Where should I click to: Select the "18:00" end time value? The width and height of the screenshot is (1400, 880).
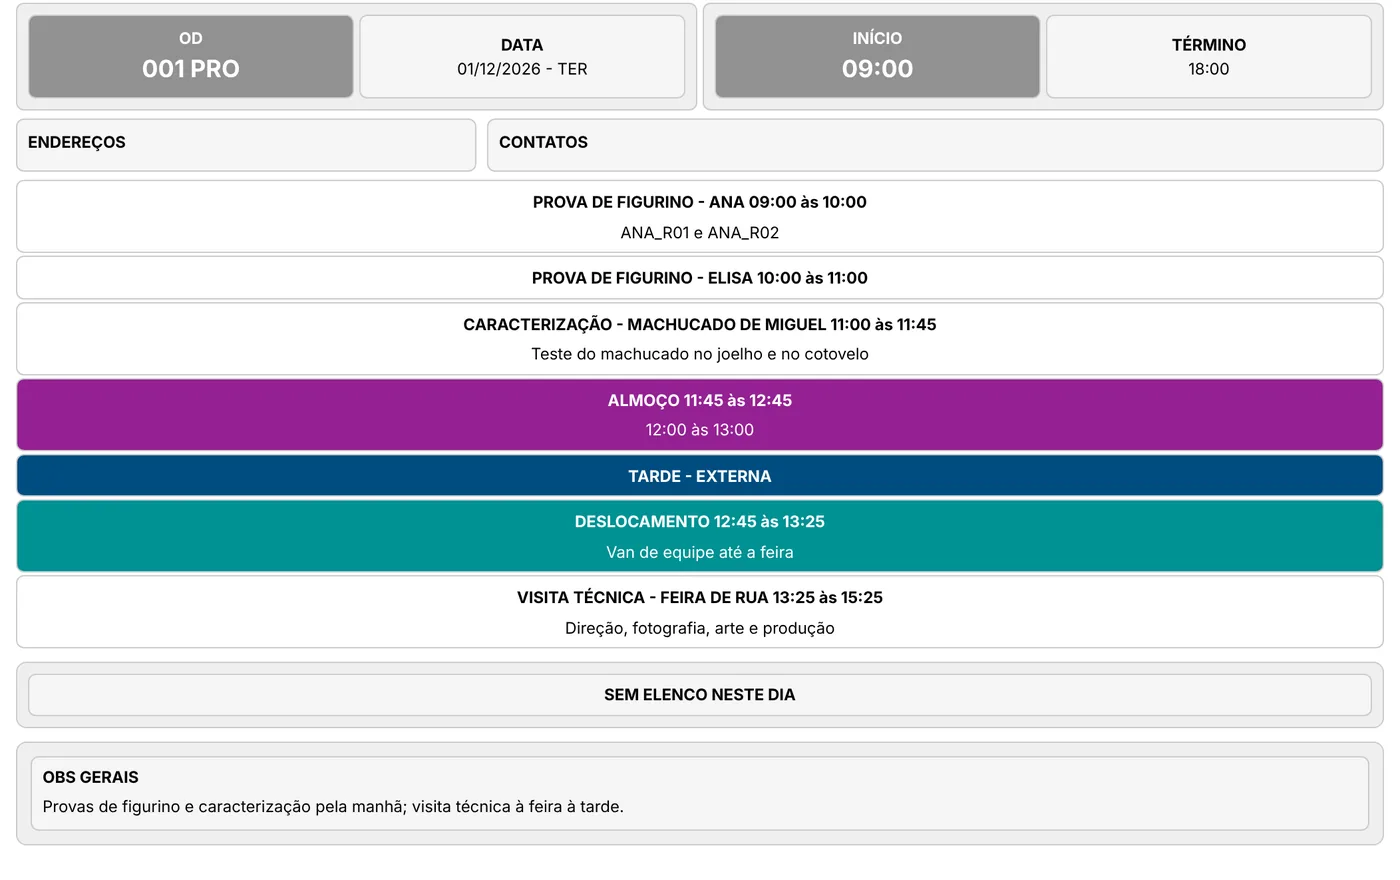coord(1208,69)
